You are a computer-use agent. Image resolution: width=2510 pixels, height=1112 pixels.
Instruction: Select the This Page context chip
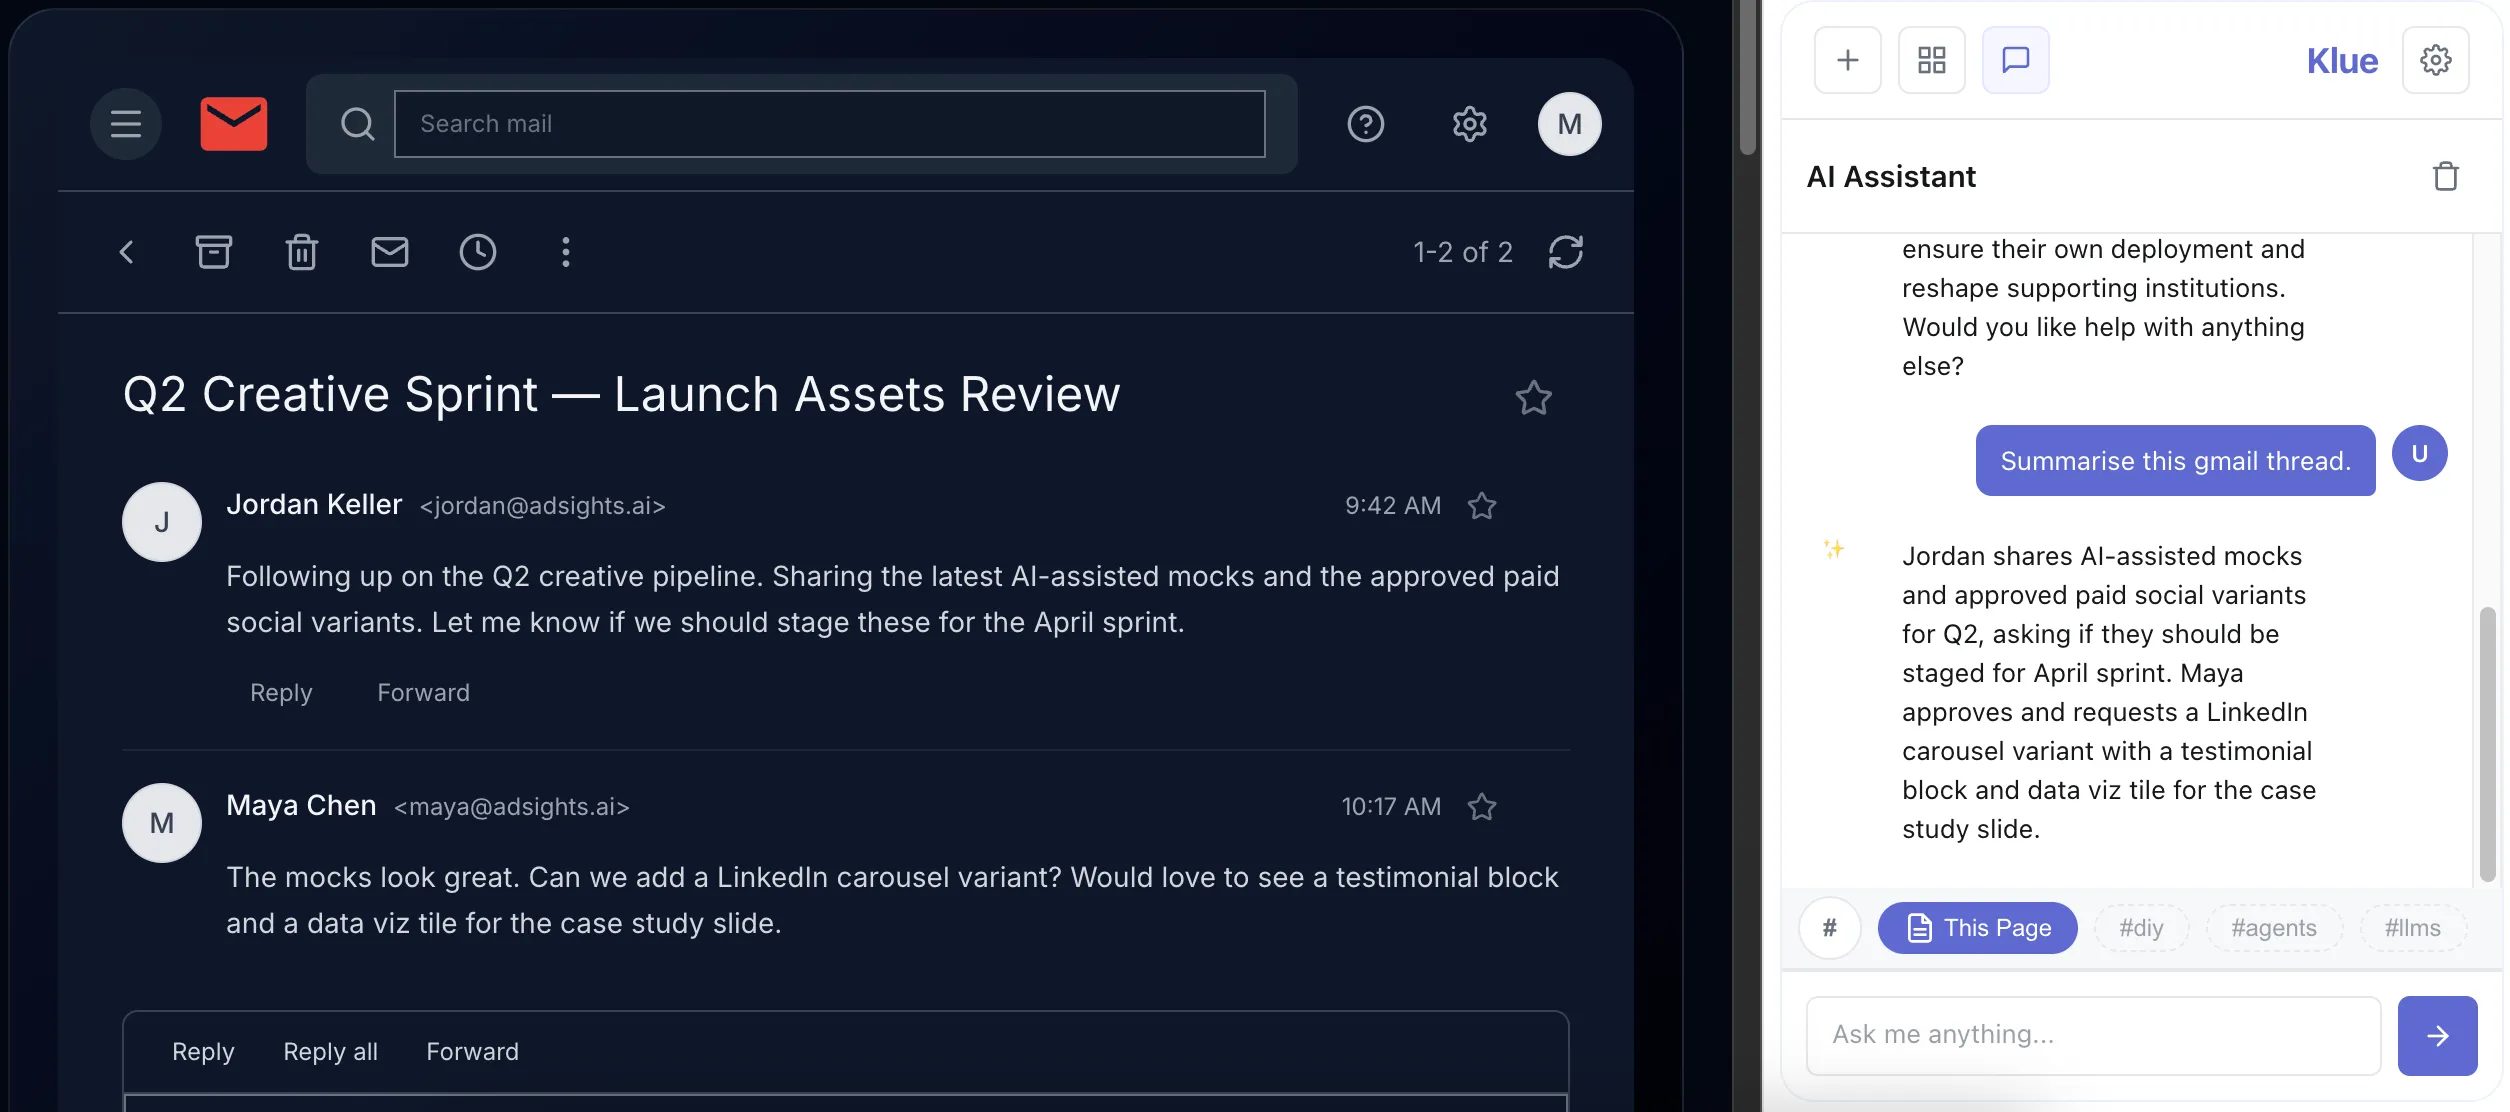(x=1976, y=928)
